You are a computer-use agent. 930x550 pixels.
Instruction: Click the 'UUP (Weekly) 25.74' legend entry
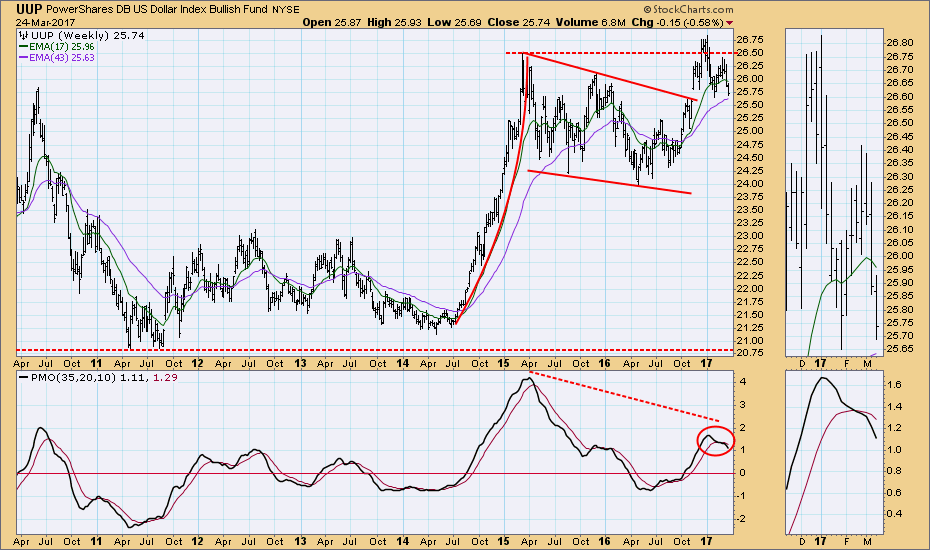coord(82,36)
